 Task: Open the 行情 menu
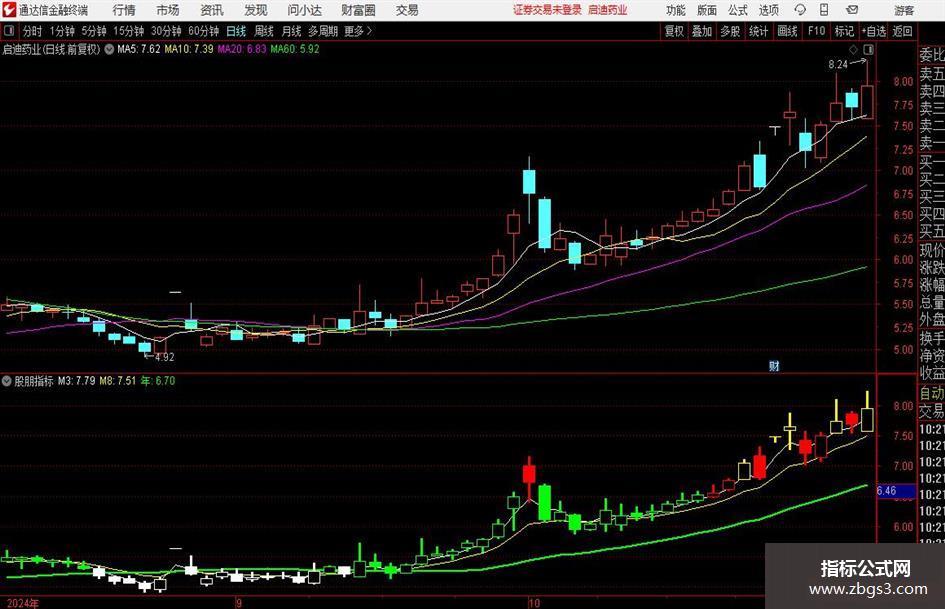pos(124,10)
